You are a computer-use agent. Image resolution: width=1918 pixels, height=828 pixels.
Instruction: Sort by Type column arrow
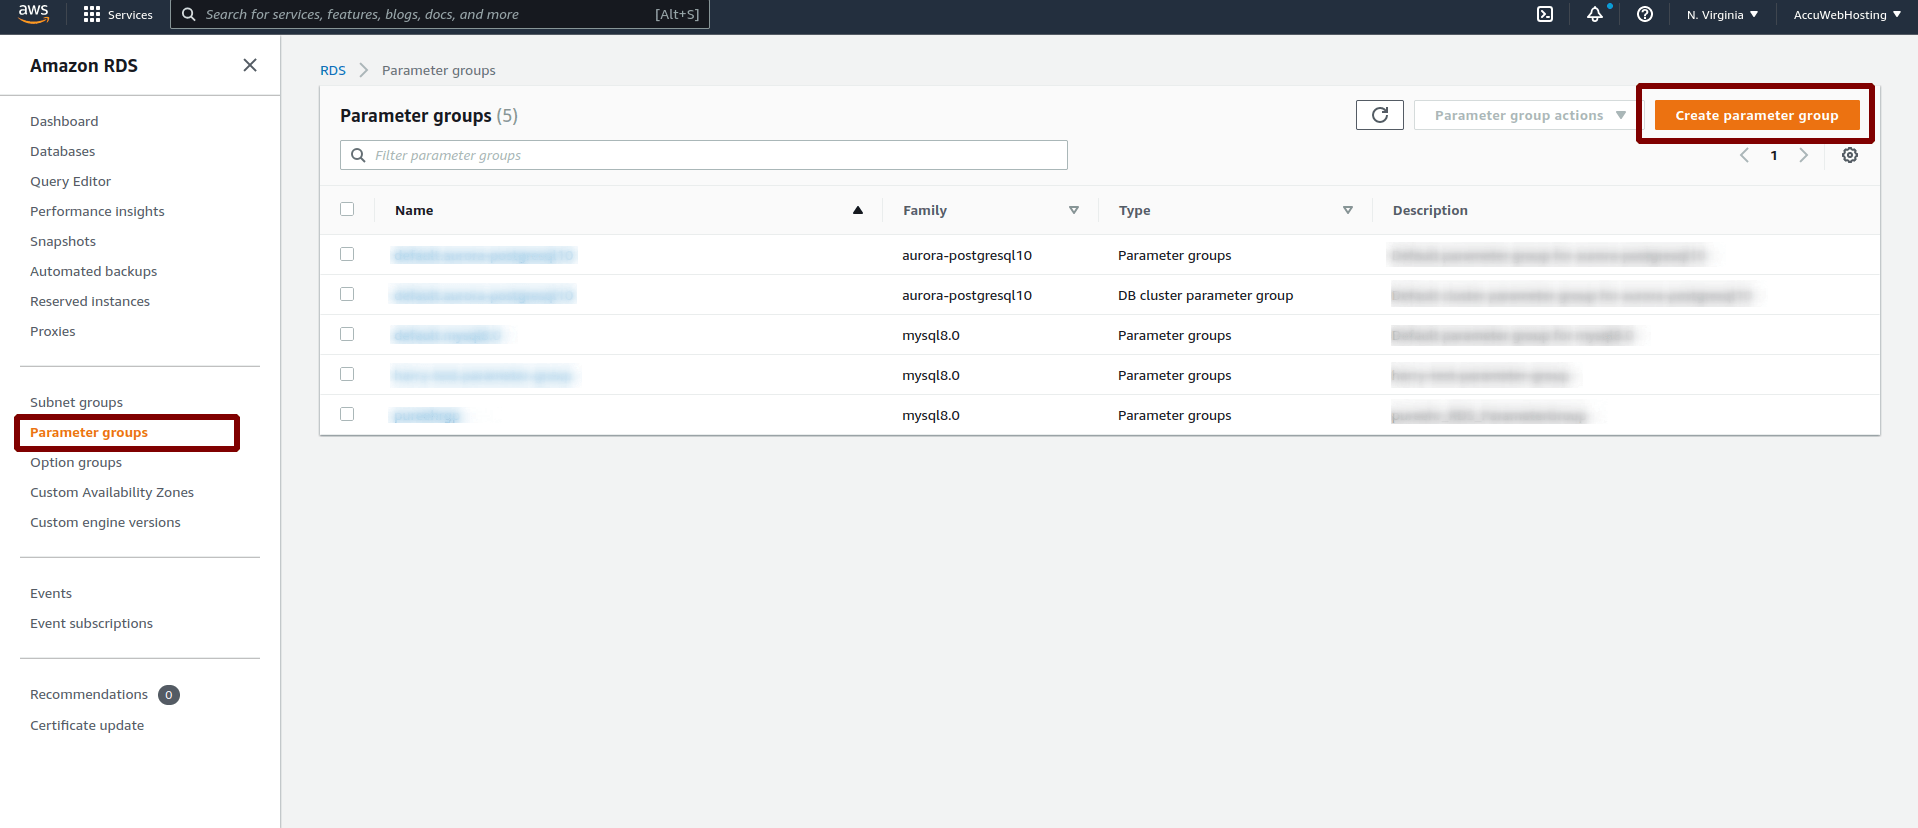coord(1348,210)
